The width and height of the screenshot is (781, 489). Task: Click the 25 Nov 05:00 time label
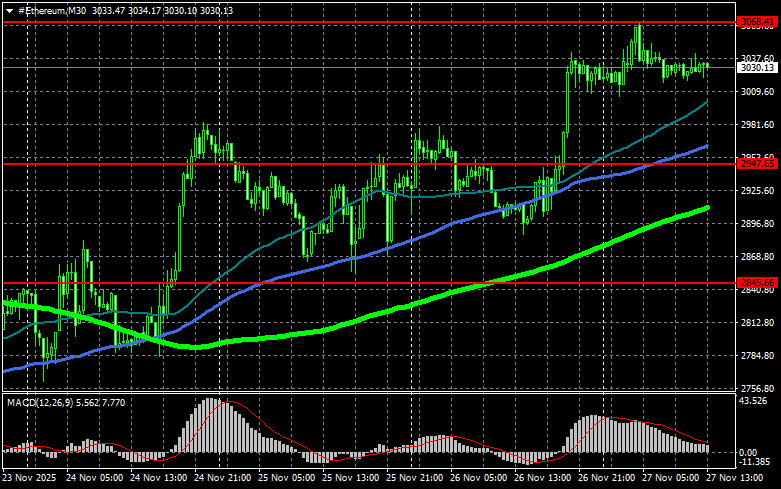pos(286,478)
